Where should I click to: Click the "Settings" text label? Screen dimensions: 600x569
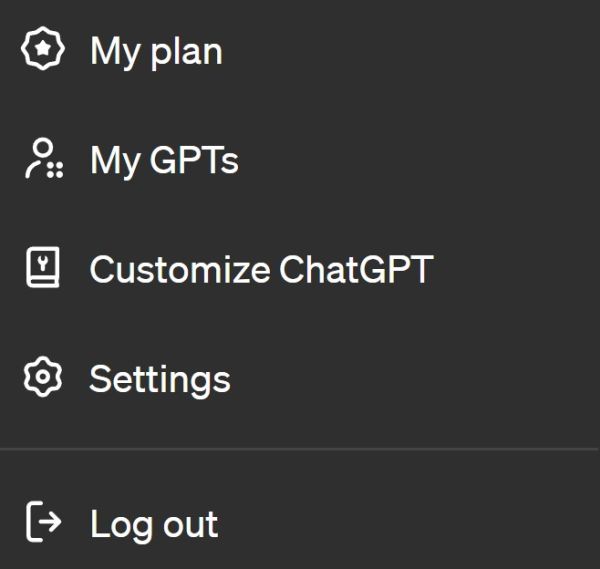(160, 380)
